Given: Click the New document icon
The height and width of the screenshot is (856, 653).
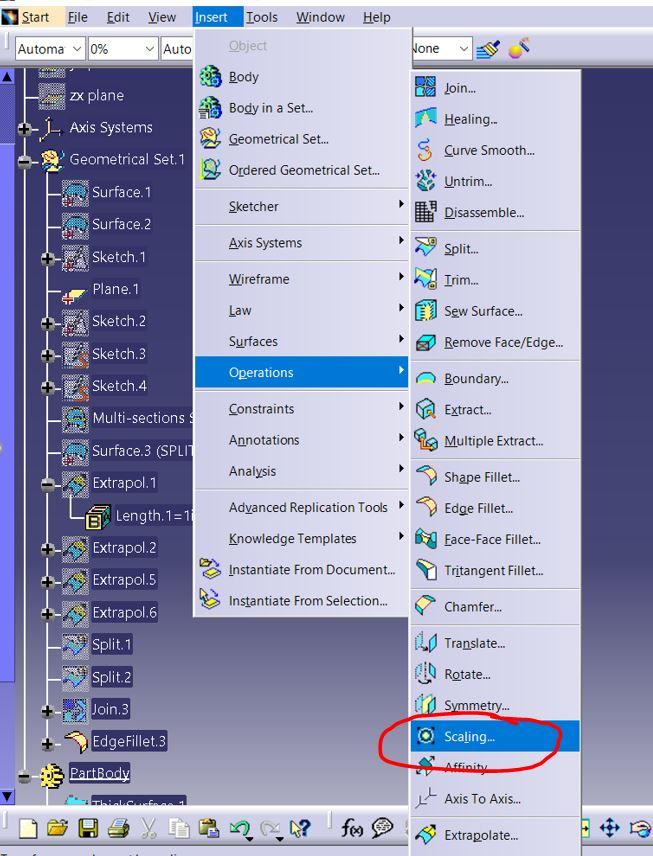Looking at the screenshot, I should pyautogui.click(x=29, y=828).
